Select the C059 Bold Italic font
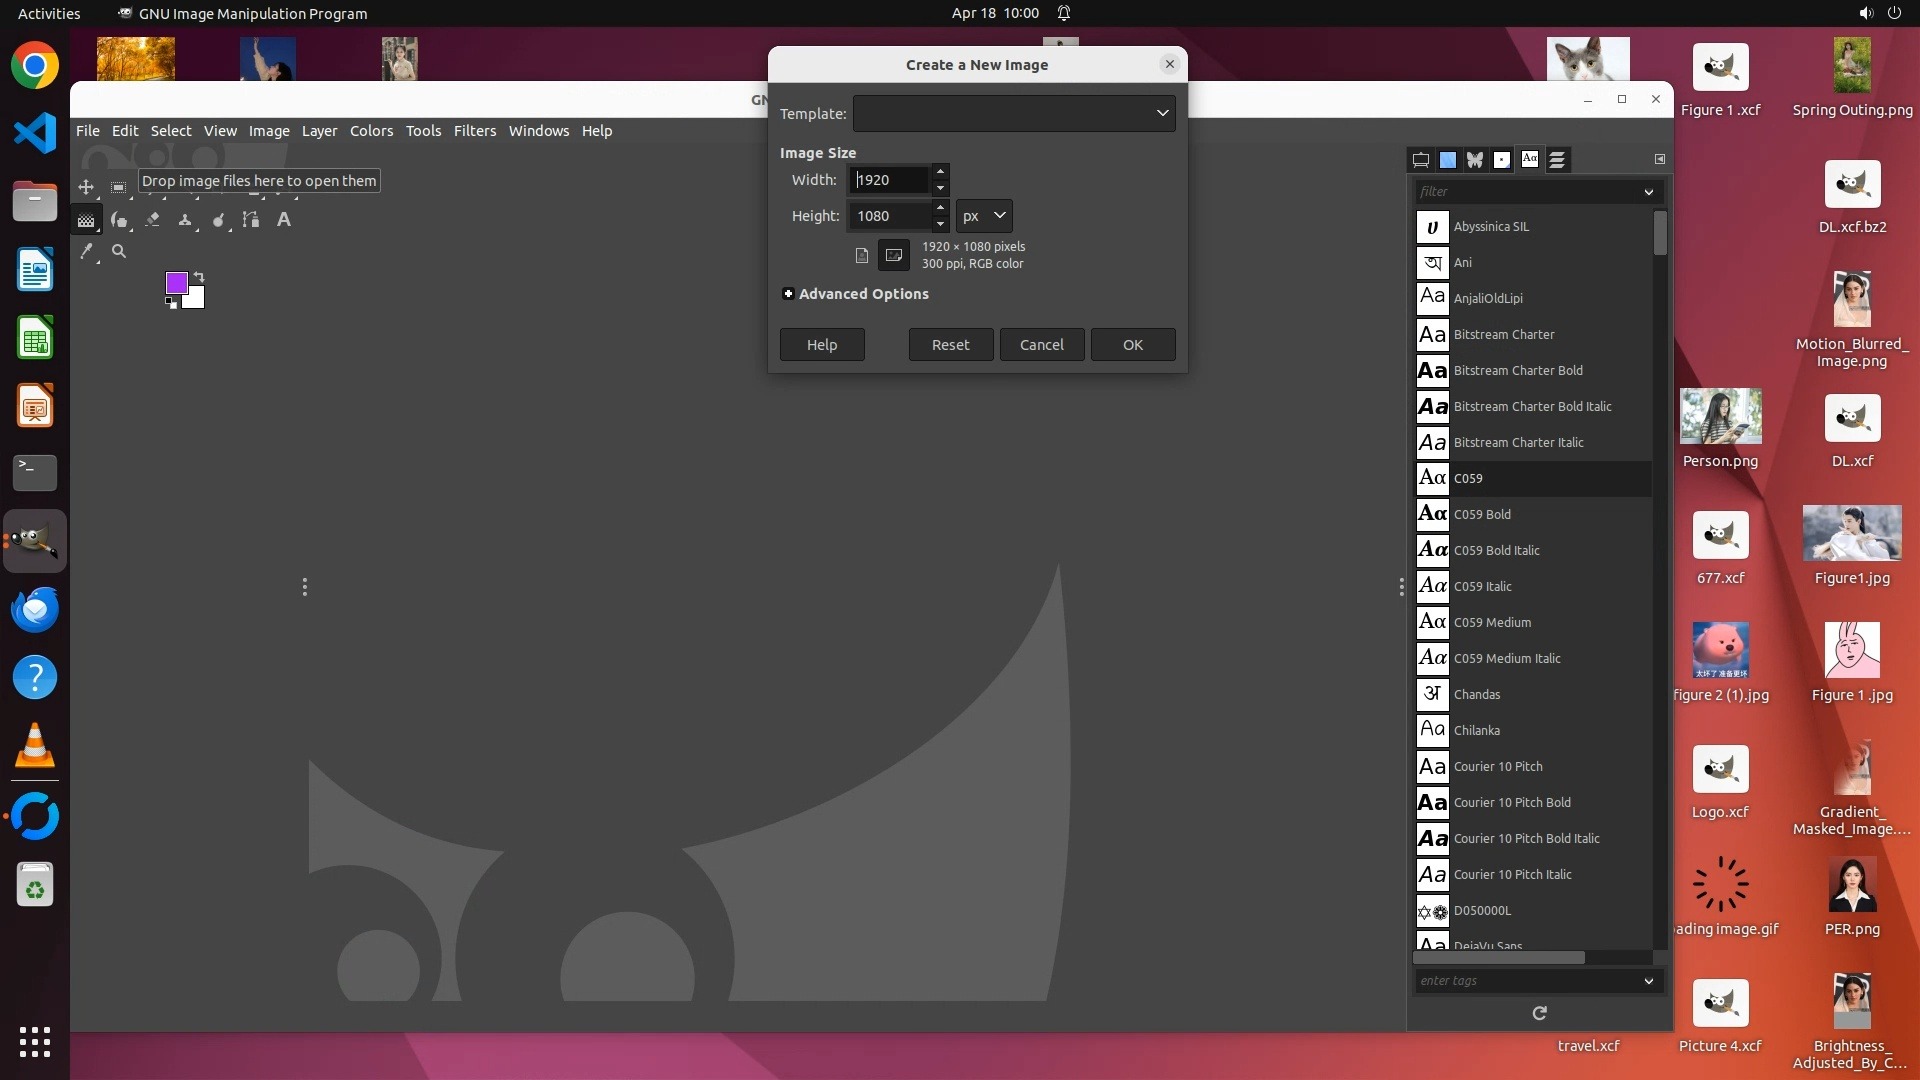The image size is (1920, 1080). pos(1496,550)
